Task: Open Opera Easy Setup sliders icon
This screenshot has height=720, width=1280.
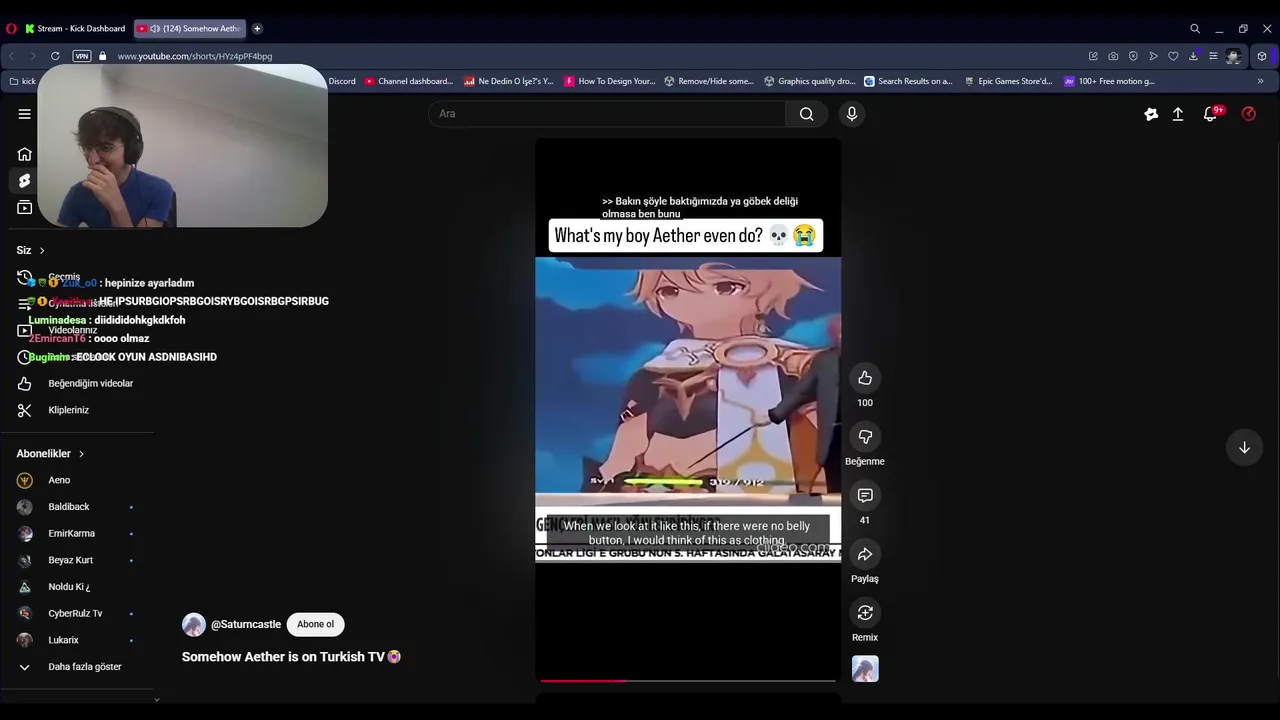Action: point(1213,56)
